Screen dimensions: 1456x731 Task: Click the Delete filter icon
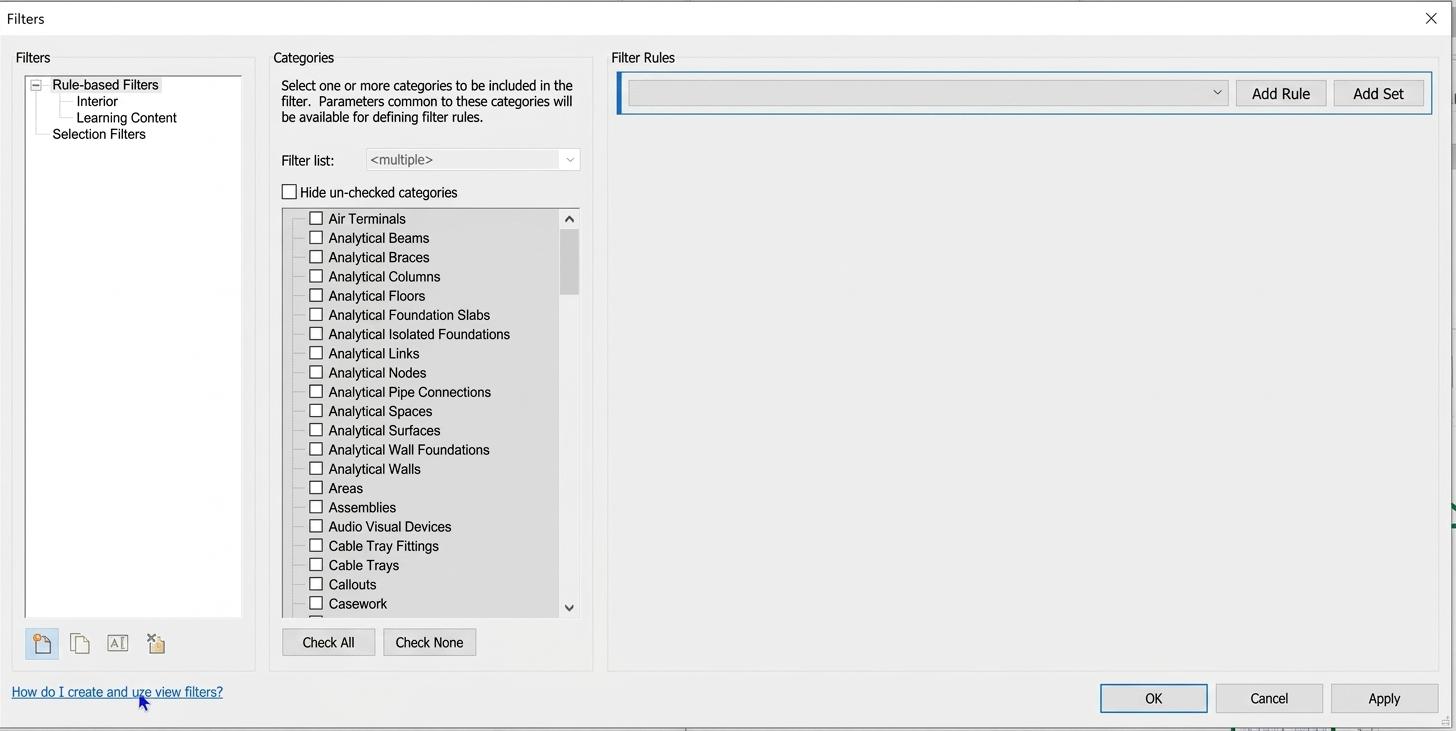156,643
